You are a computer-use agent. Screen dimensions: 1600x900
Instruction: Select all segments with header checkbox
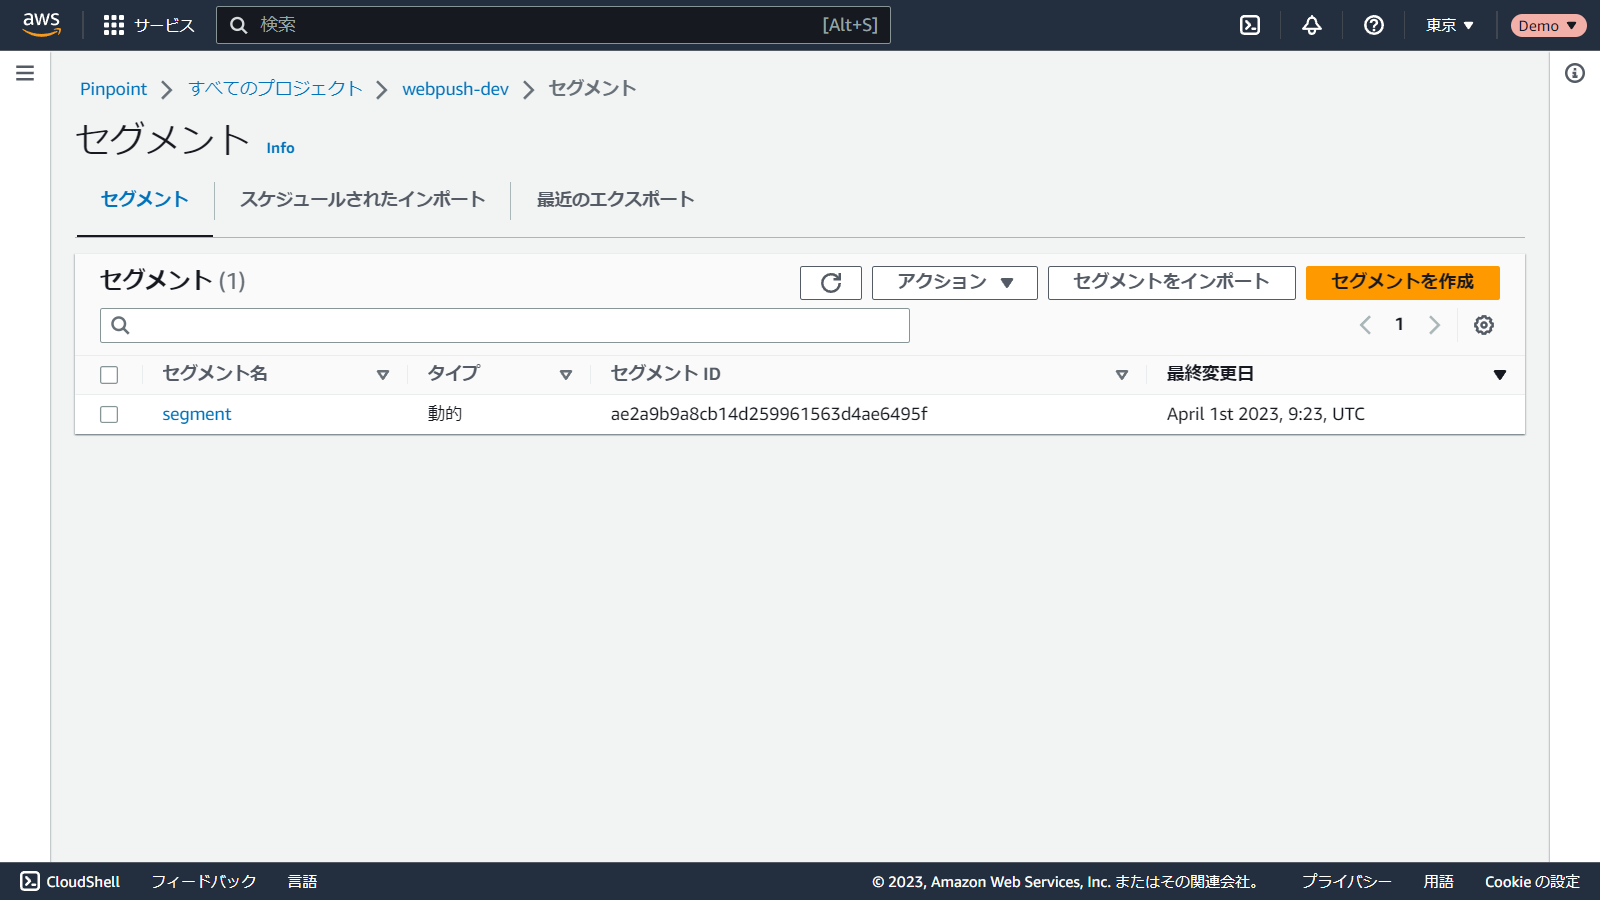(x=109, y=375)
